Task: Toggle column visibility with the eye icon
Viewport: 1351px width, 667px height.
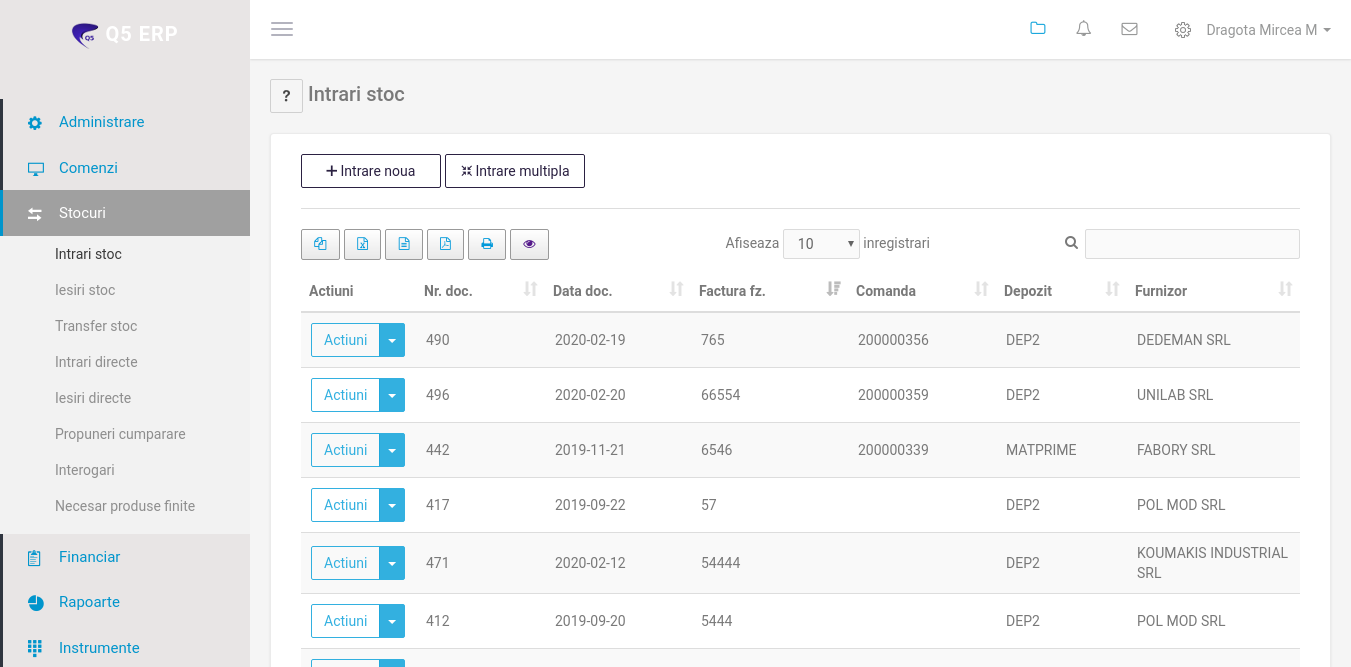Action: [x=529, y=244]
